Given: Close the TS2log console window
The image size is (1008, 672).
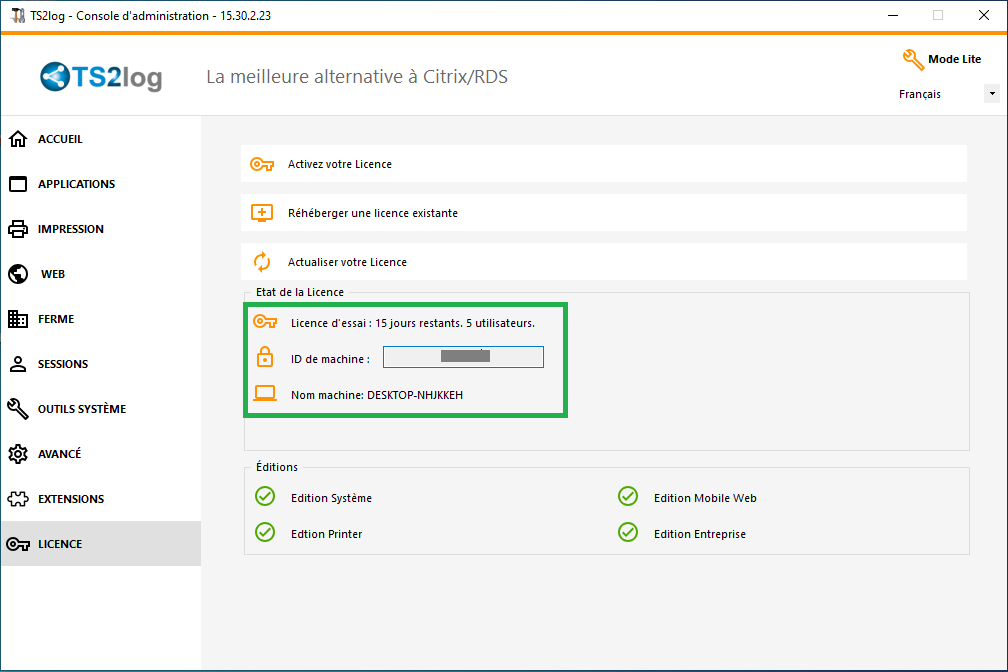Looking at the screenshot, I should click(x=984, y=15).
